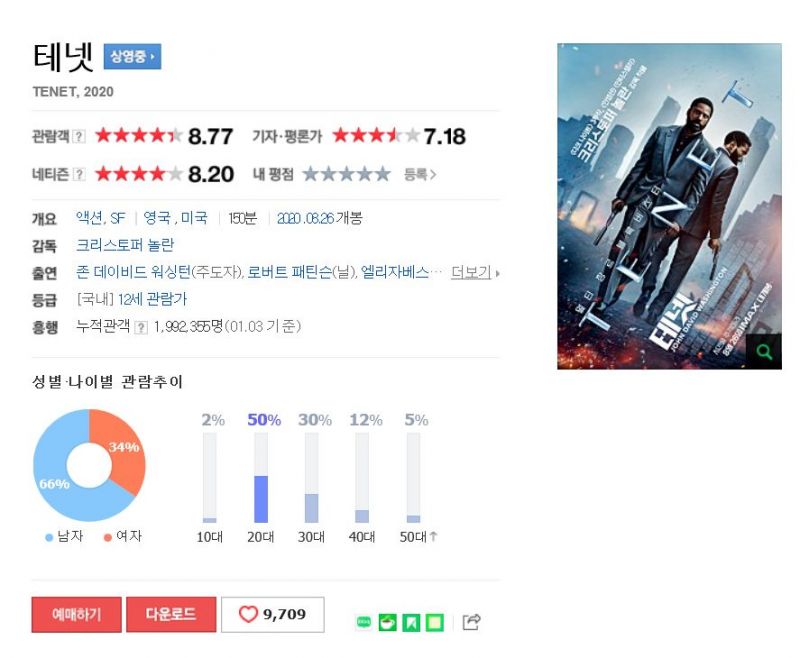Open the Tenet poster thumbnail

pos(669,206)
